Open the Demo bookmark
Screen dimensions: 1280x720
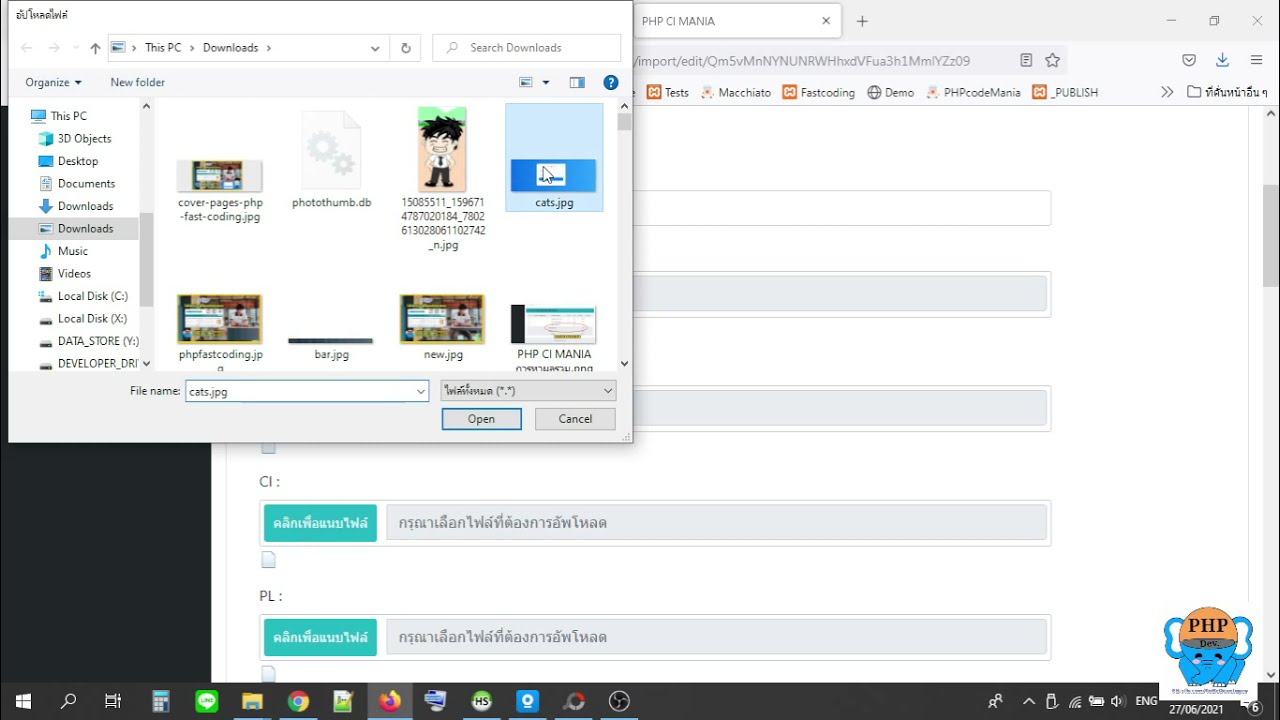point(891,92)
